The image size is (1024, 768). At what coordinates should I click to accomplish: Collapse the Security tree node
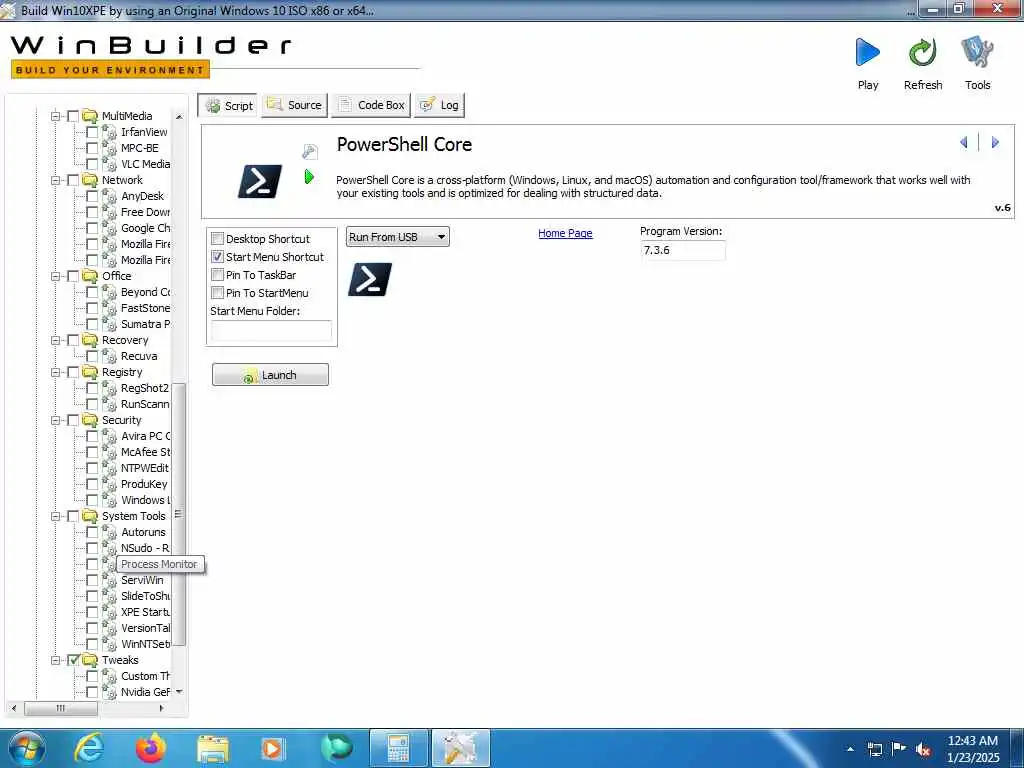[x=56, y=421]
